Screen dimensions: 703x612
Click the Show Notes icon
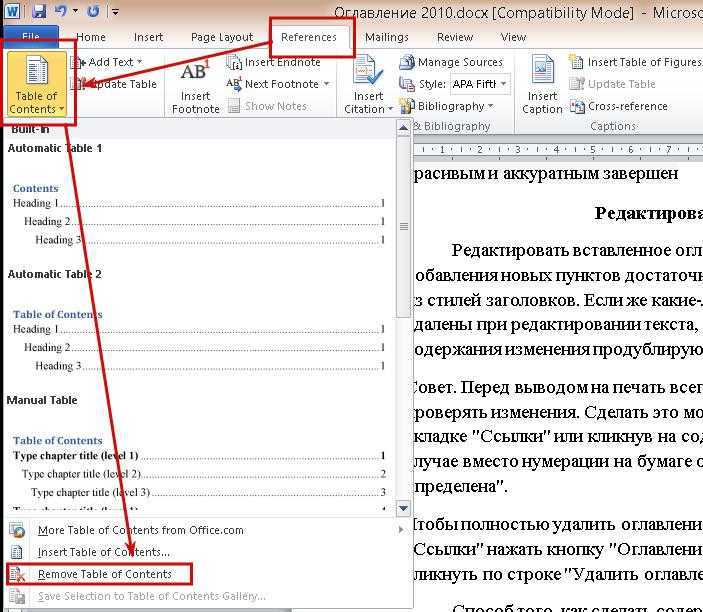(x=234, y=106)
